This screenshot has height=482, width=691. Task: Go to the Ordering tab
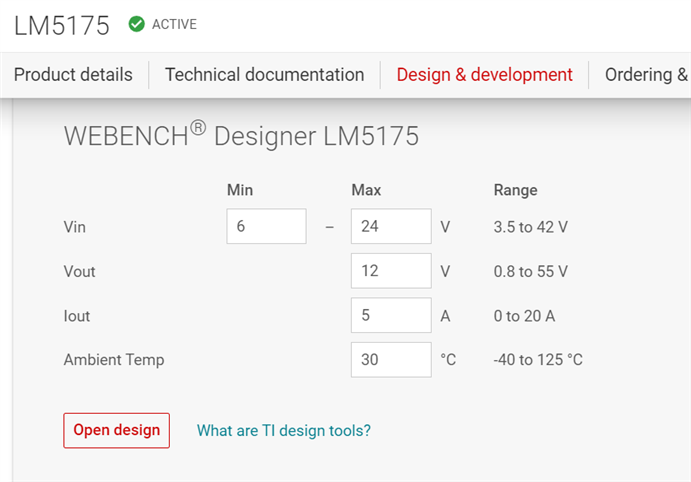click(x=647, y=75)
